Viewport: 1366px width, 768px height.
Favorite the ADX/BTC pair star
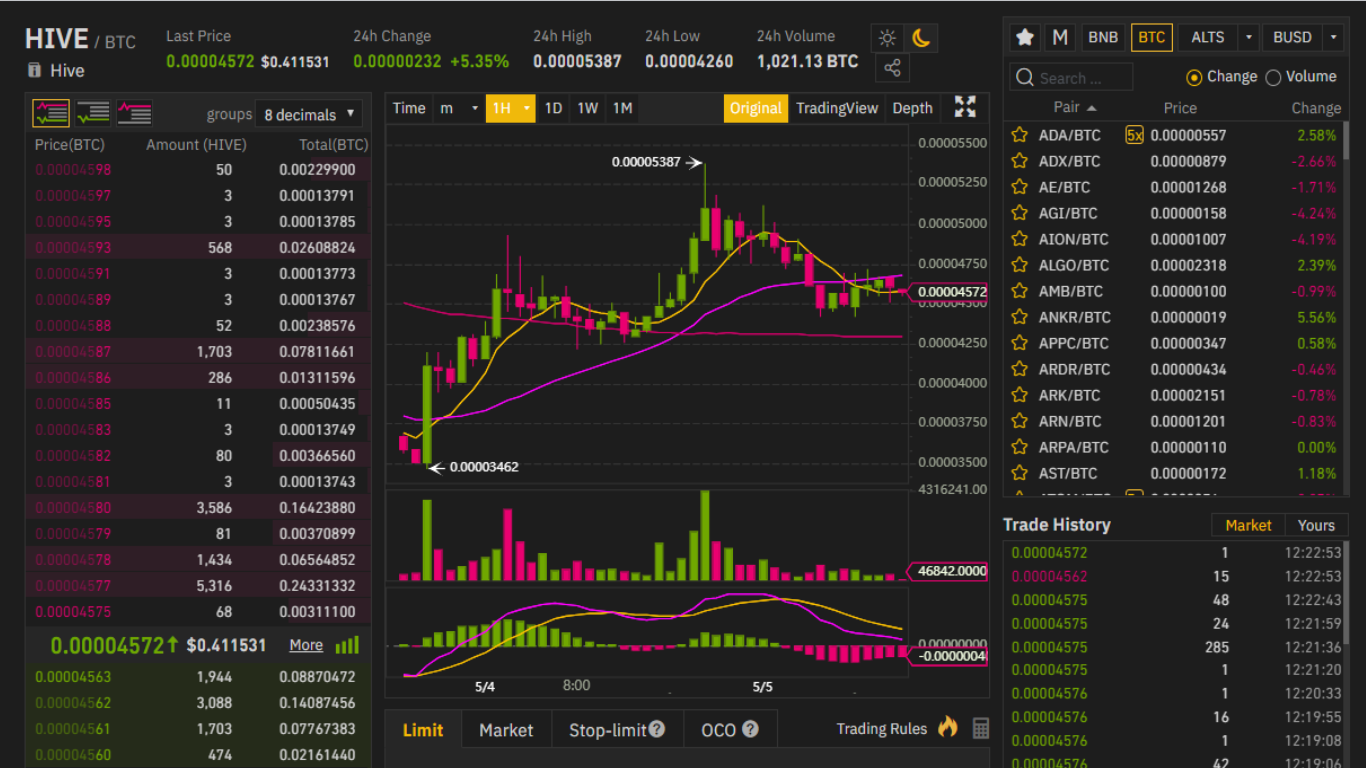(x=1019, y=161)
